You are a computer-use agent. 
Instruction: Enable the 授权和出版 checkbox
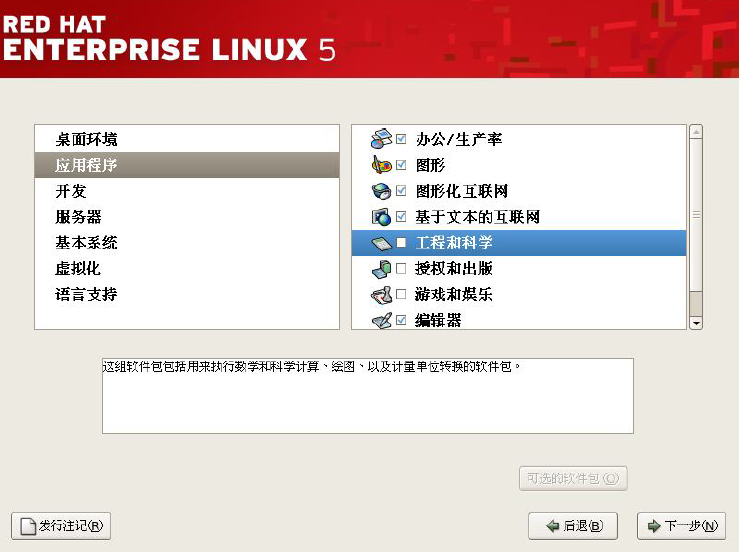[x=401, y=268]
